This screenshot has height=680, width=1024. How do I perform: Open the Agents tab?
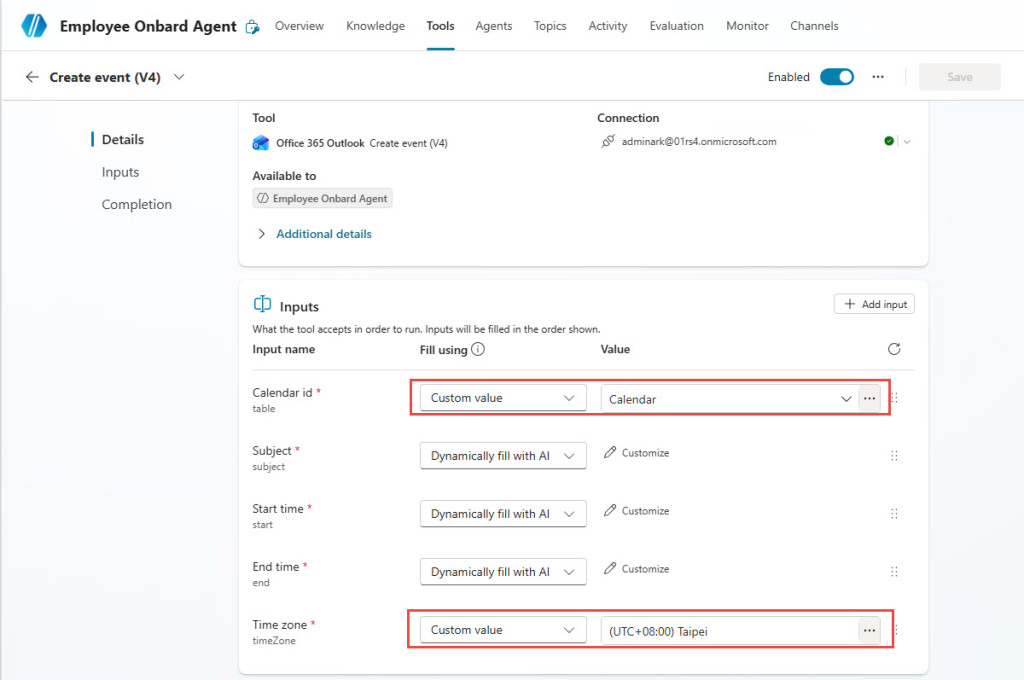pyautogui.click(x=494, y=26)
